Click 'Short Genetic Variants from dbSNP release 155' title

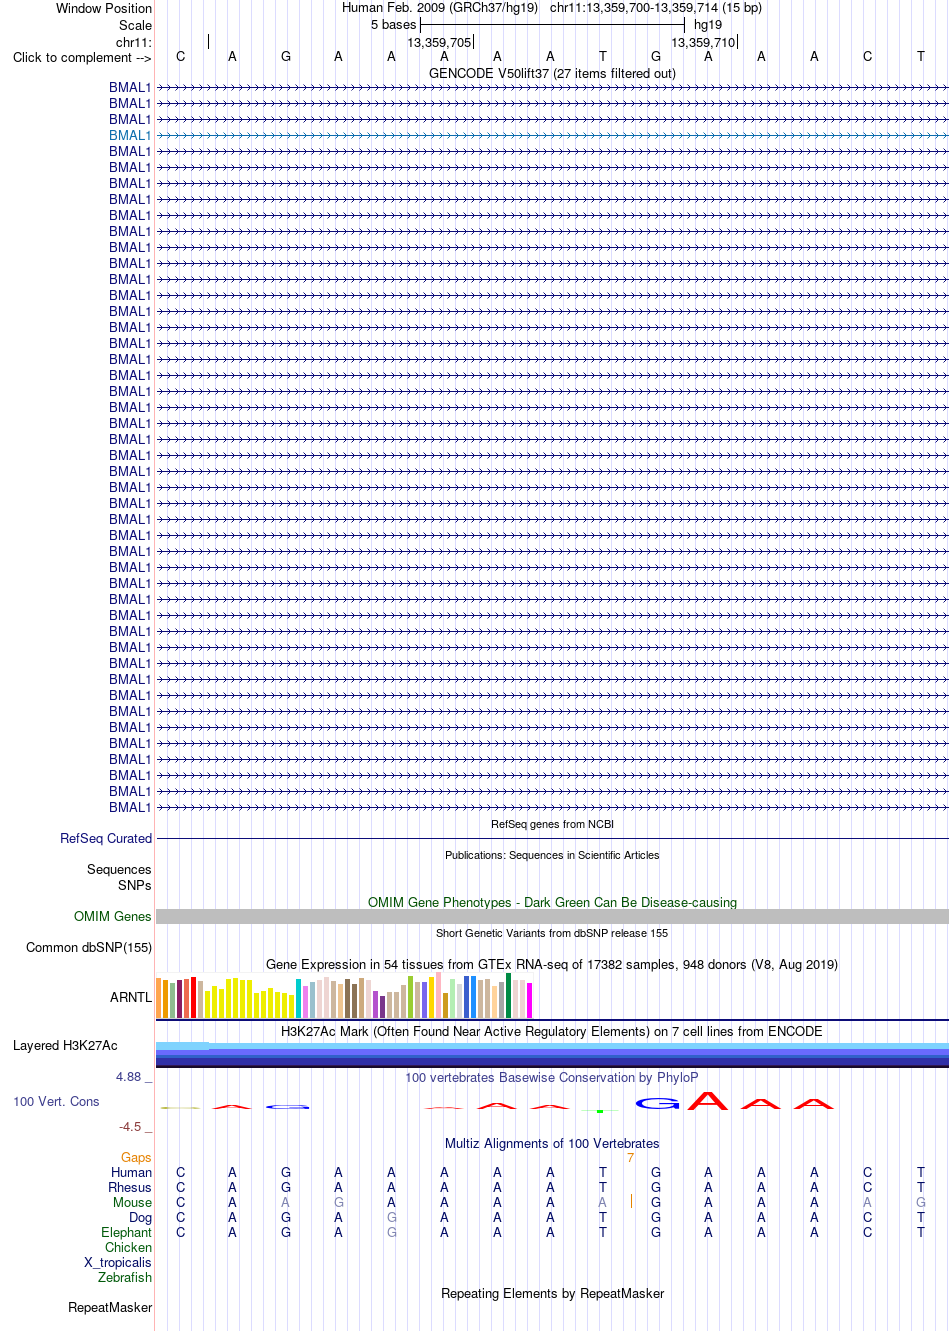pos(552,933)
